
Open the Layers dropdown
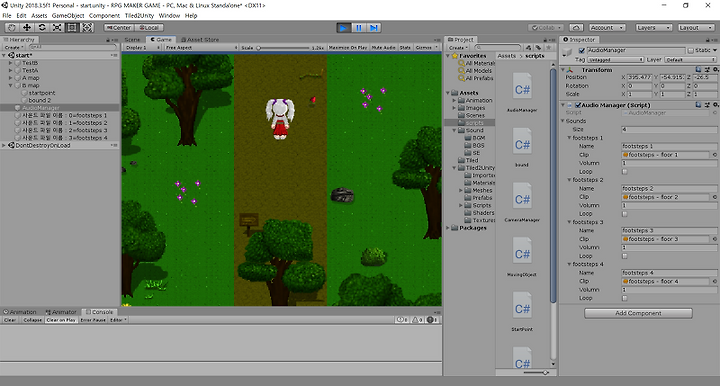[x=654, y=28]
